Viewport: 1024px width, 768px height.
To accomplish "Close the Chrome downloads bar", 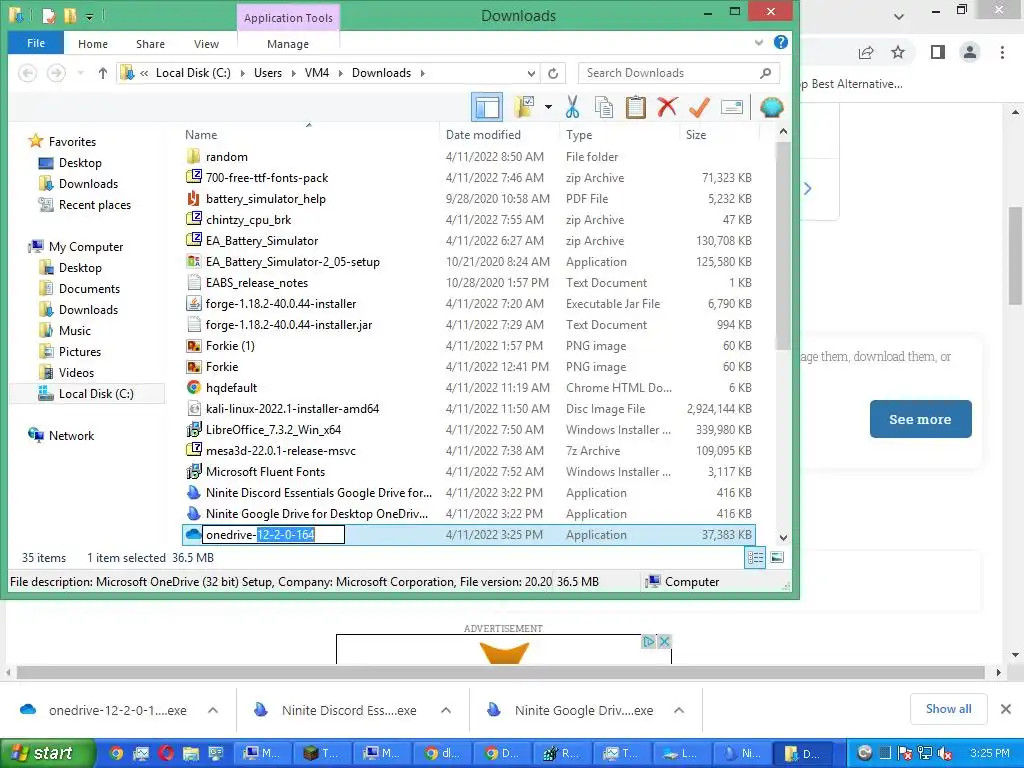I will pyautogui.click(x=1006, y=709).
